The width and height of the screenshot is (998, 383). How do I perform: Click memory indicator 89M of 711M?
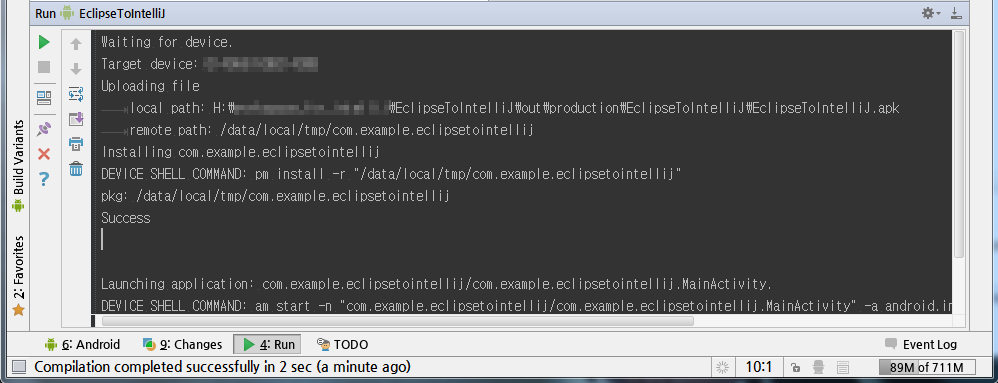point(927,367)
